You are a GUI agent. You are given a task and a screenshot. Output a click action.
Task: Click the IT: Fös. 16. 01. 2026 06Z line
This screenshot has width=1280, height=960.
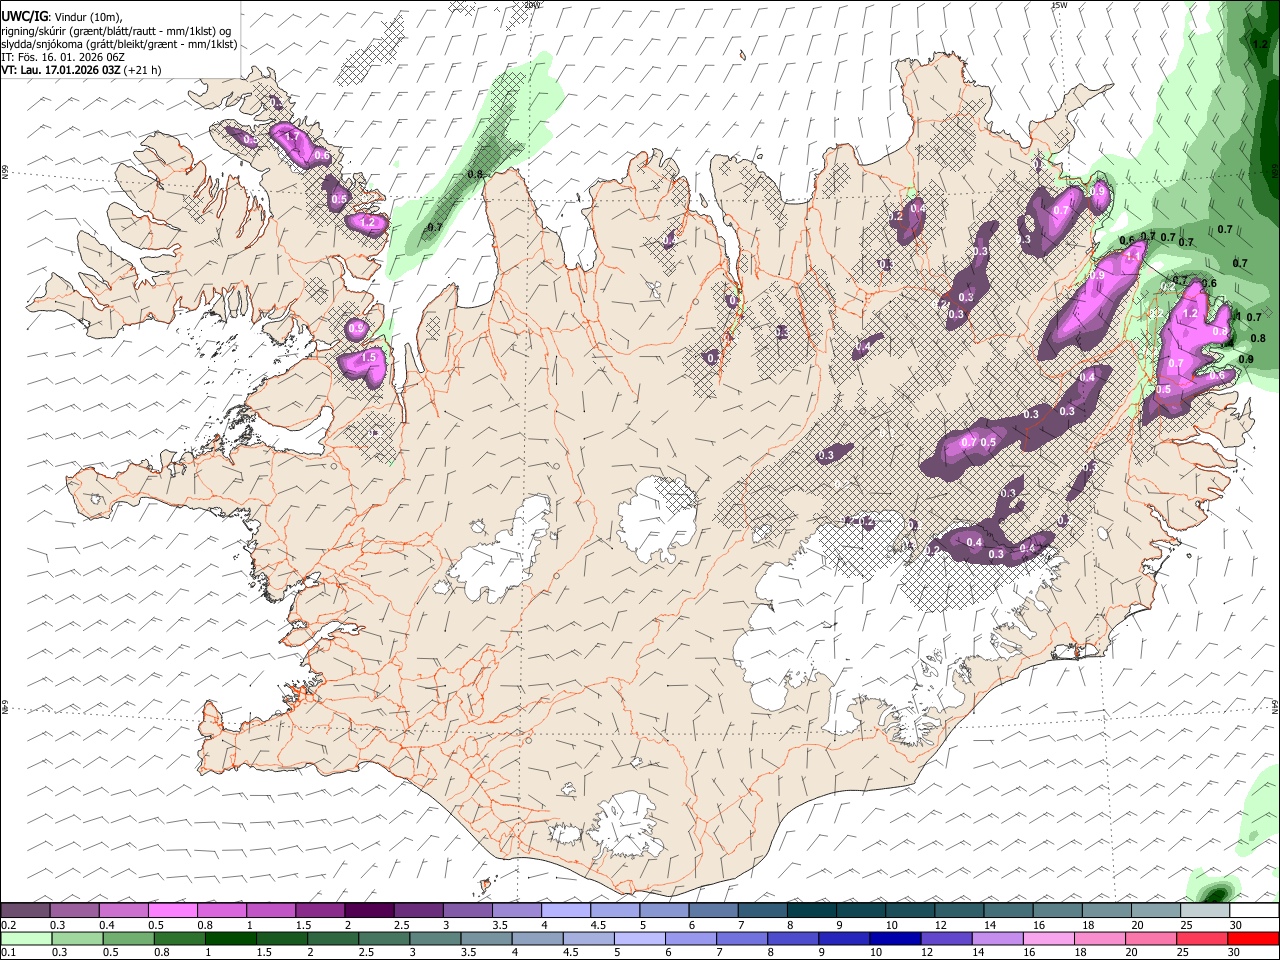[62, 57]
